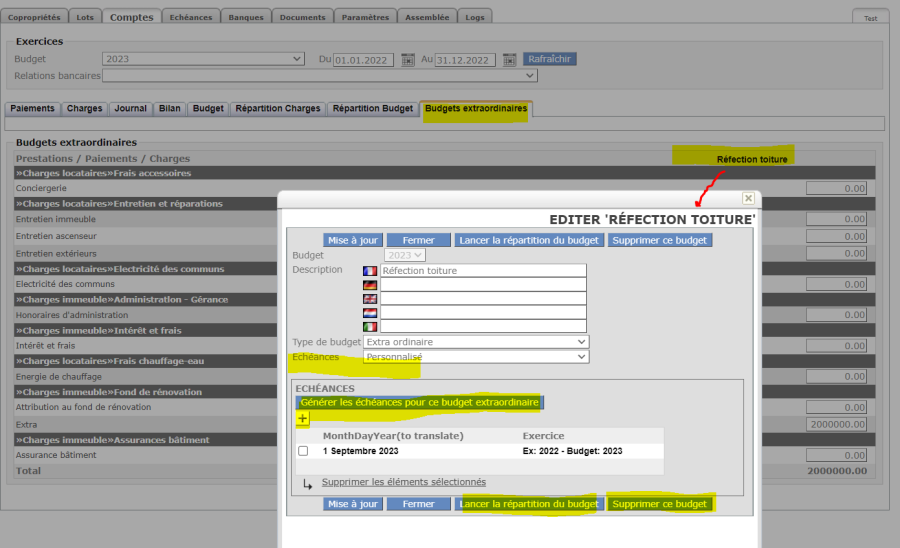Click the Supprimer les éléments sélectionnés link
The width and height of the screenshot is (900, 548).
coord(403,482)
